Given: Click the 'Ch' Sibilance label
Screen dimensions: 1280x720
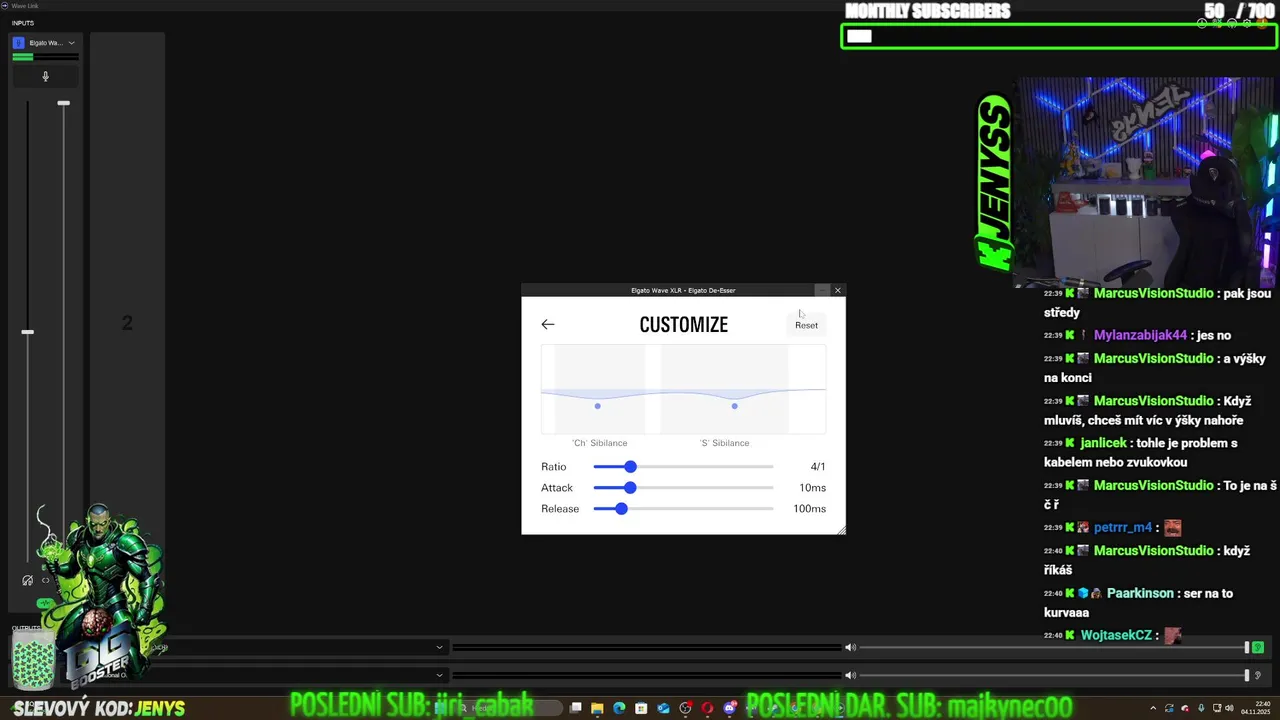Looking at the screenshot, I should (600, 443).
